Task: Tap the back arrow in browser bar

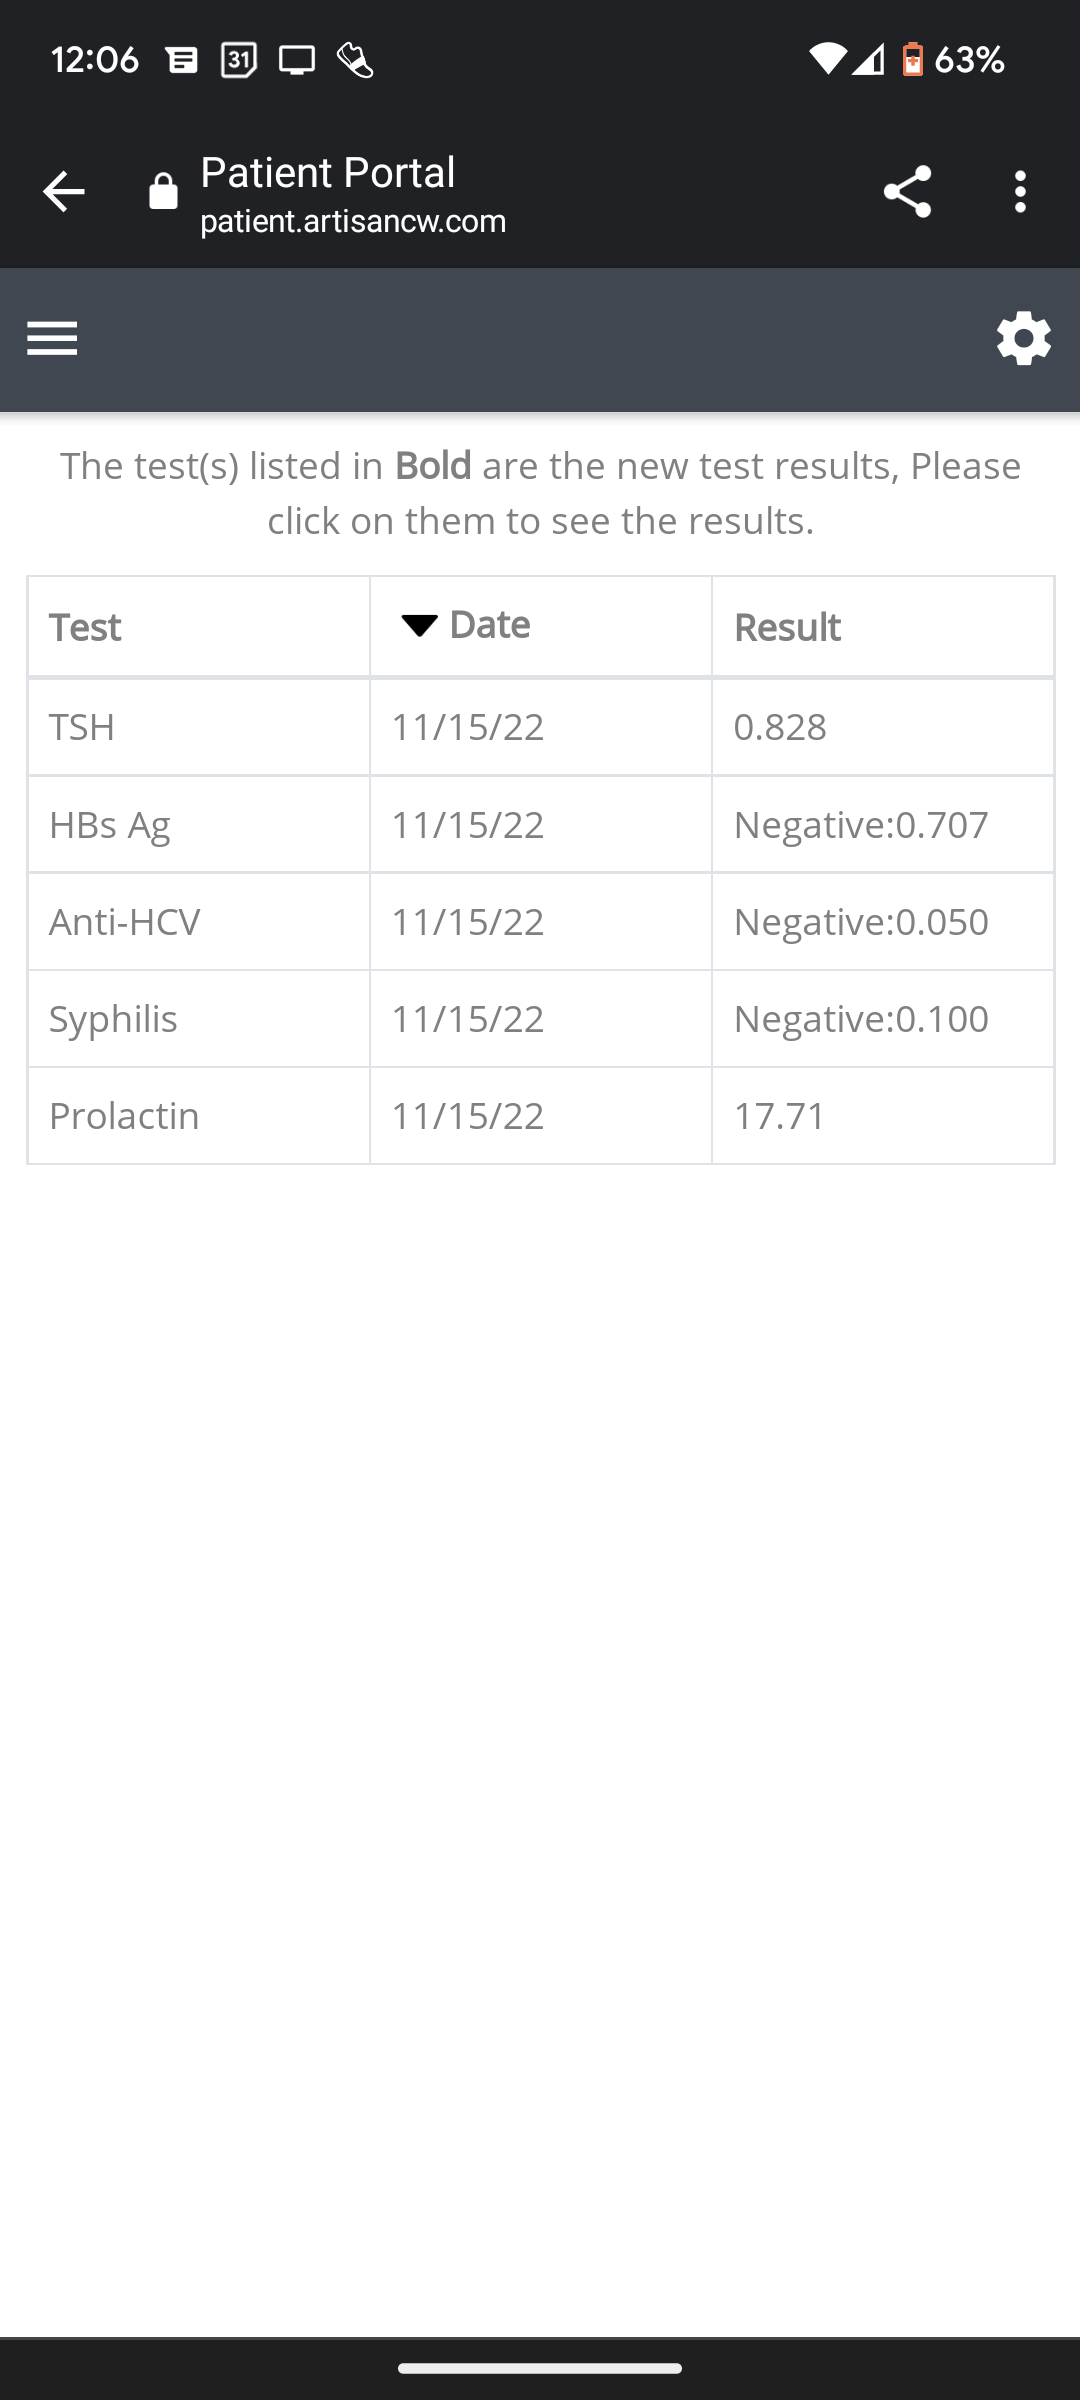Action: click(63, 192)
